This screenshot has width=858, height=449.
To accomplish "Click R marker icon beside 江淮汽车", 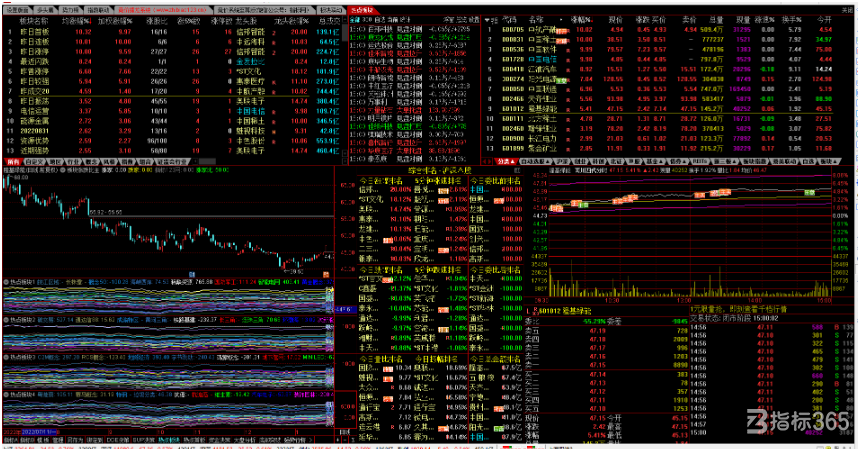I will point(568,70).
